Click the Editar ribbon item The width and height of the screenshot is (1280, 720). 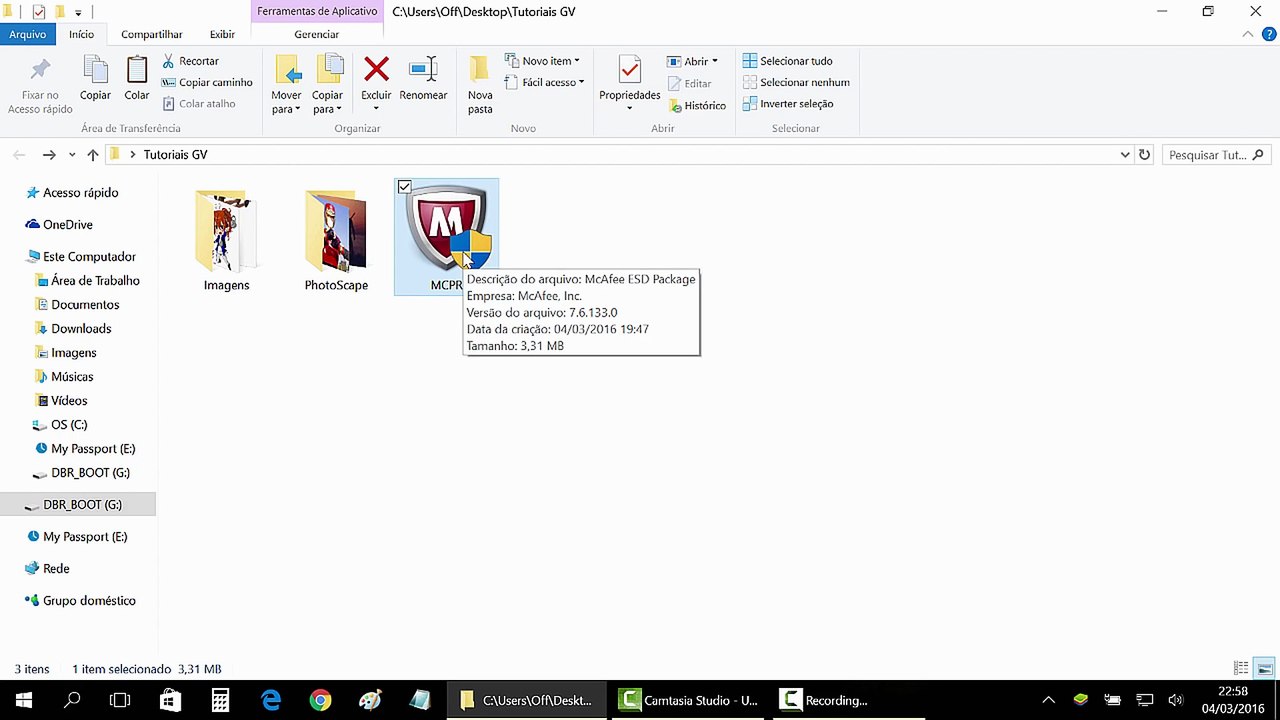689,83
